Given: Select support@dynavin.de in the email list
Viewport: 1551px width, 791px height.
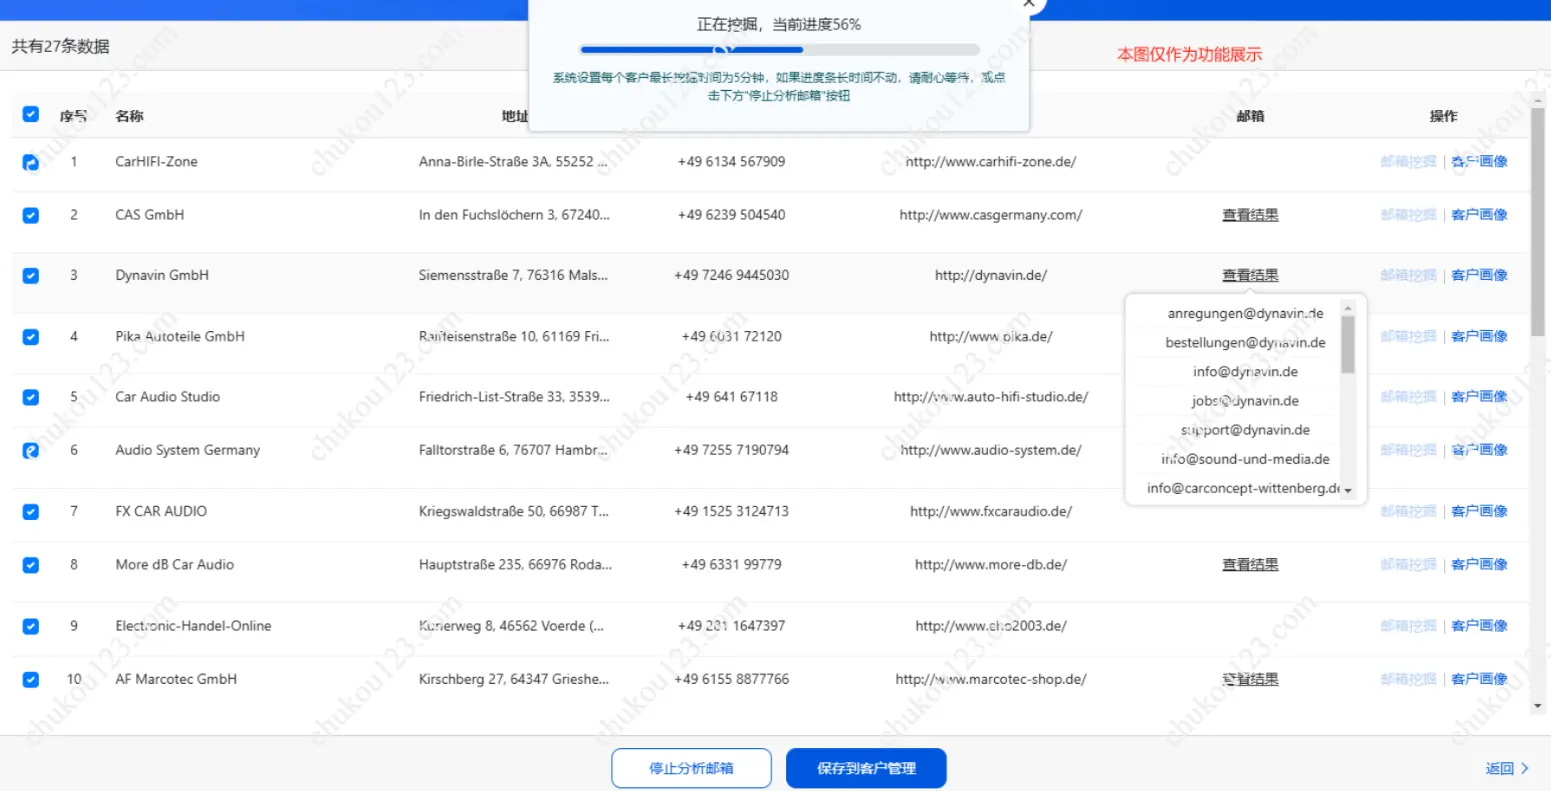Looking at the screenshot, I should tap(1245, 430).
